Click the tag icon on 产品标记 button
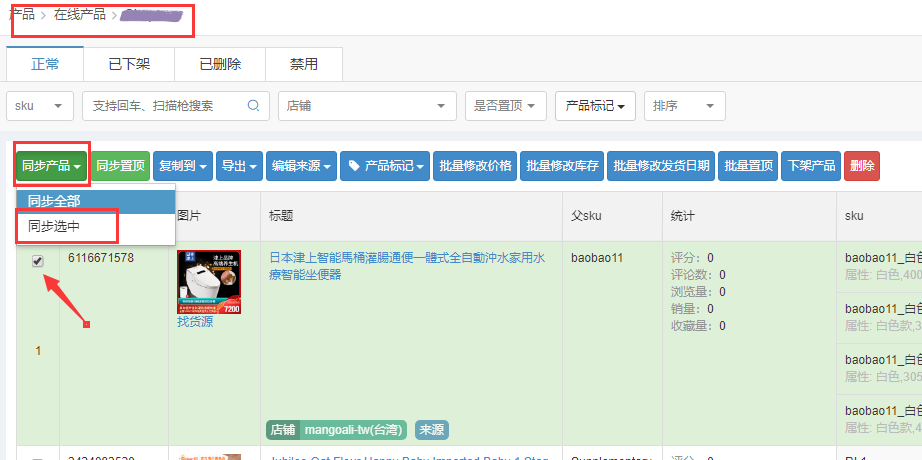This screenshot has width=922, height=460. (353, 166)
